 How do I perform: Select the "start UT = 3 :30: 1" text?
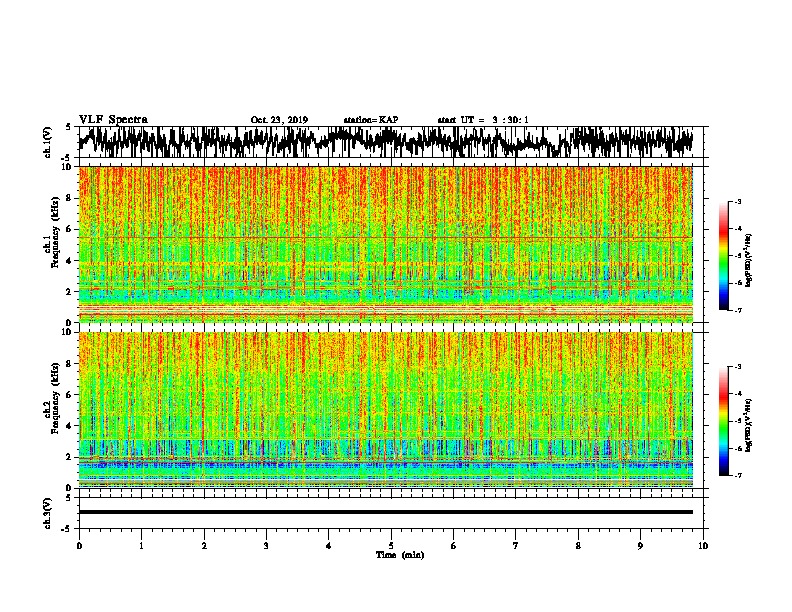point(483,120)
